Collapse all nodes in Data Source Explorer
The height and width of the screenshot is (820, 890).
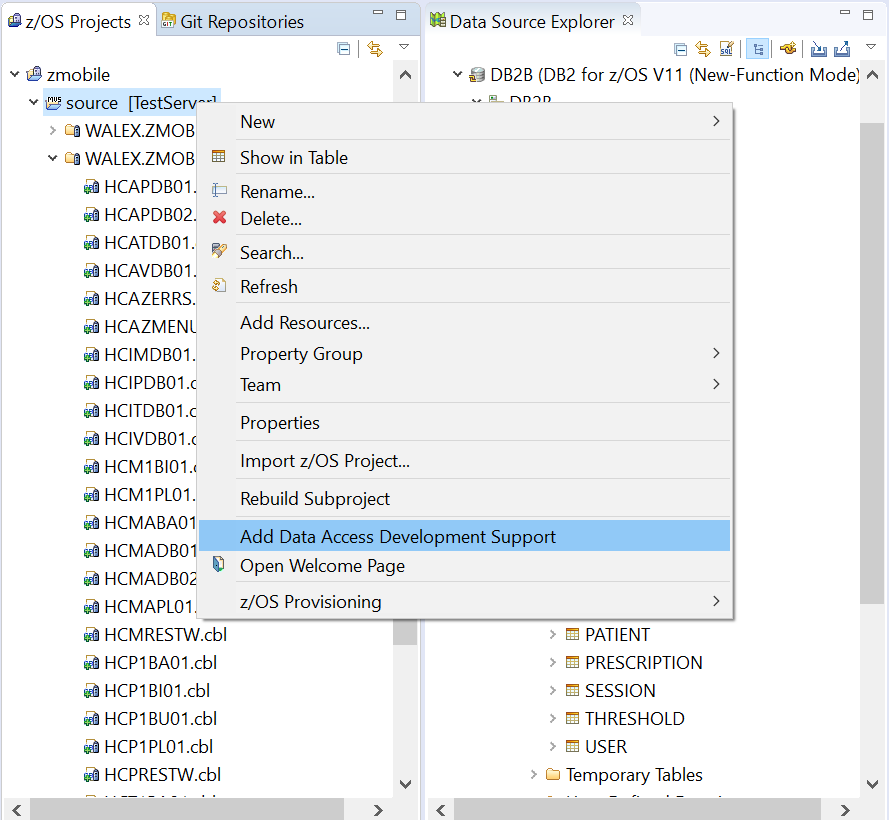click(680, 48)
